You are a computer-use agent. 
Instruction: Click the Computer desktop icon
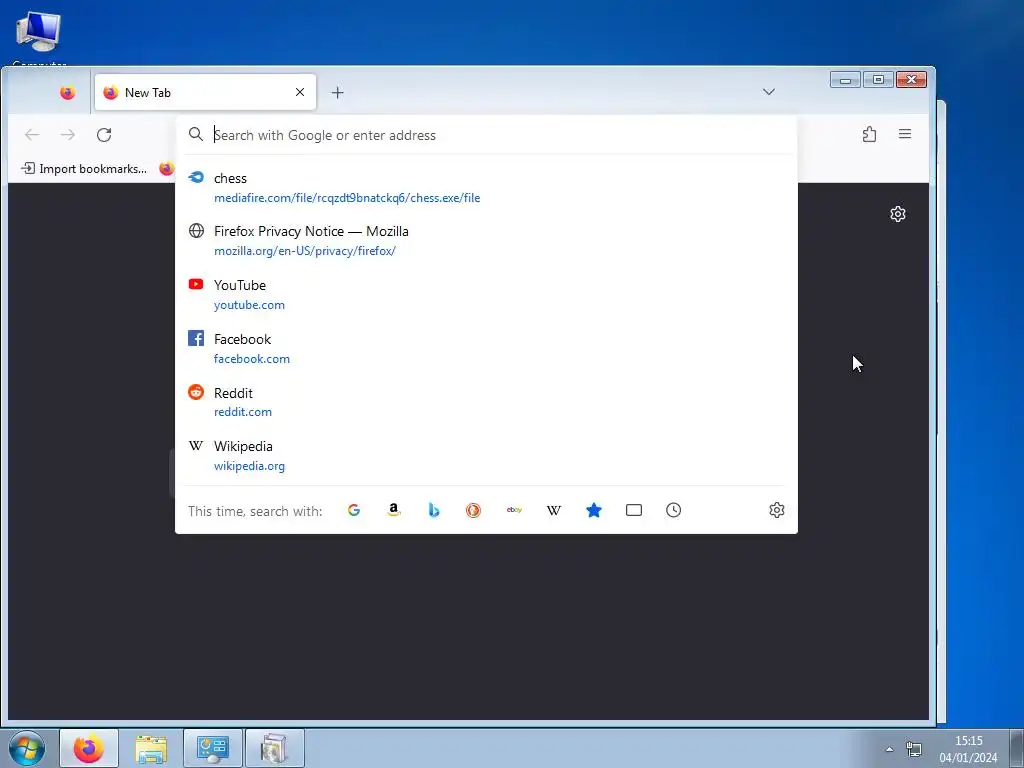[x=39, y=38]
